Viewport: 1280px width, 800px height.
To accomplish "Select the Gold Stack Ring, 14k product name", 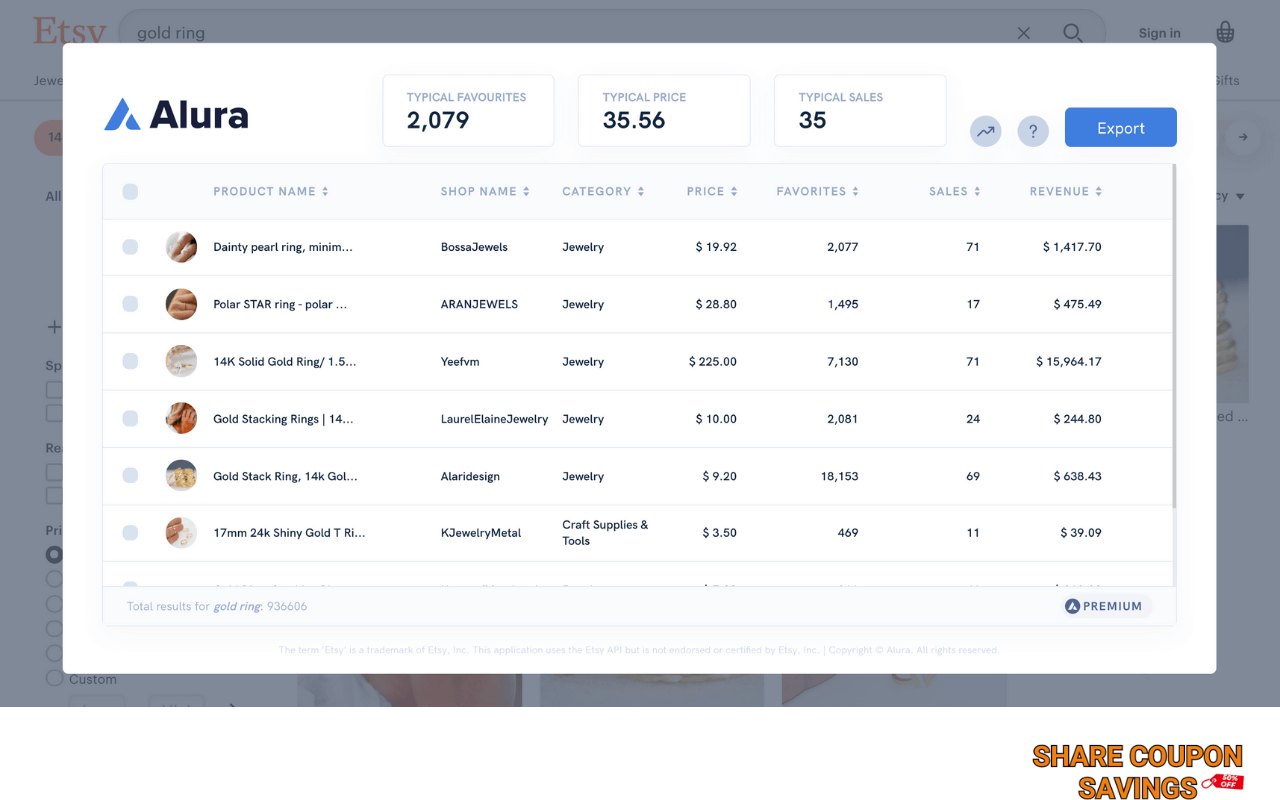I will coord(286,476).
